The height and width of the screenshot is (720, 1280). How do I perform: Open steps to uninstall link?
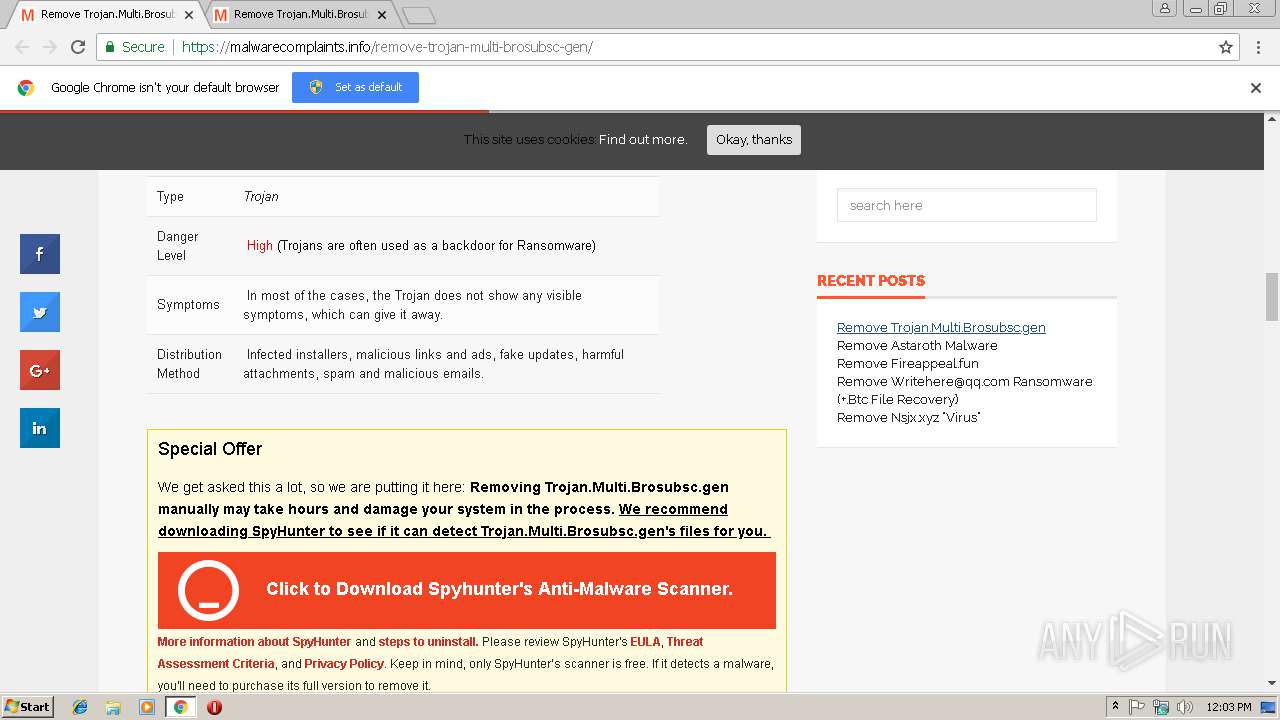[x=428, y=642]
